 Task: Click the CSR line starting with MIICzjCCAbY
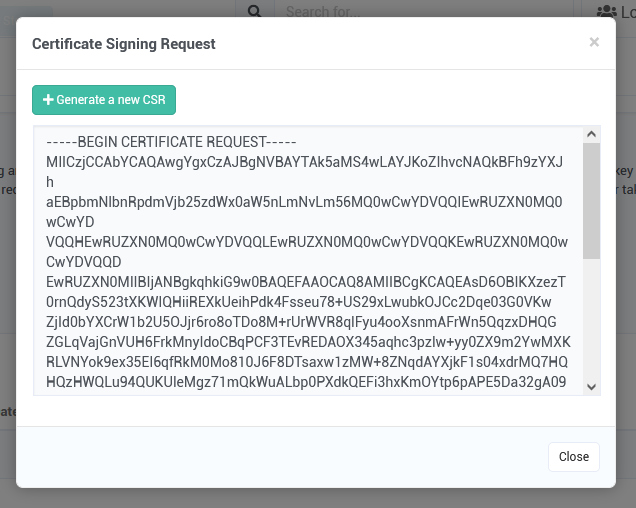pos(304,162)
